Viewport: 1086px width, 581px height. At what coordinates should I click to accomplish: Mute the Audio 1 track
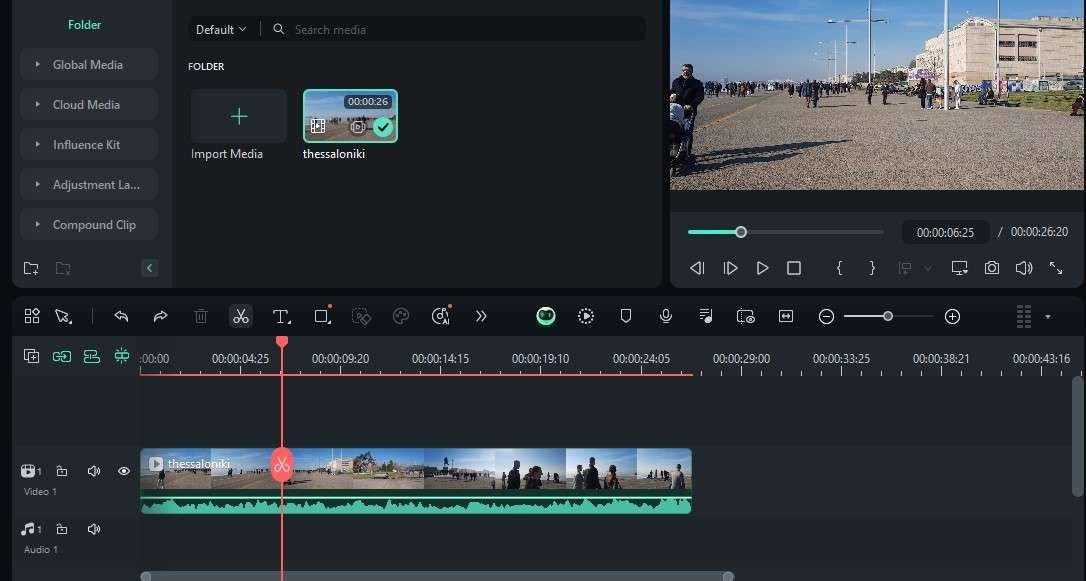click(x=94, y=529)
